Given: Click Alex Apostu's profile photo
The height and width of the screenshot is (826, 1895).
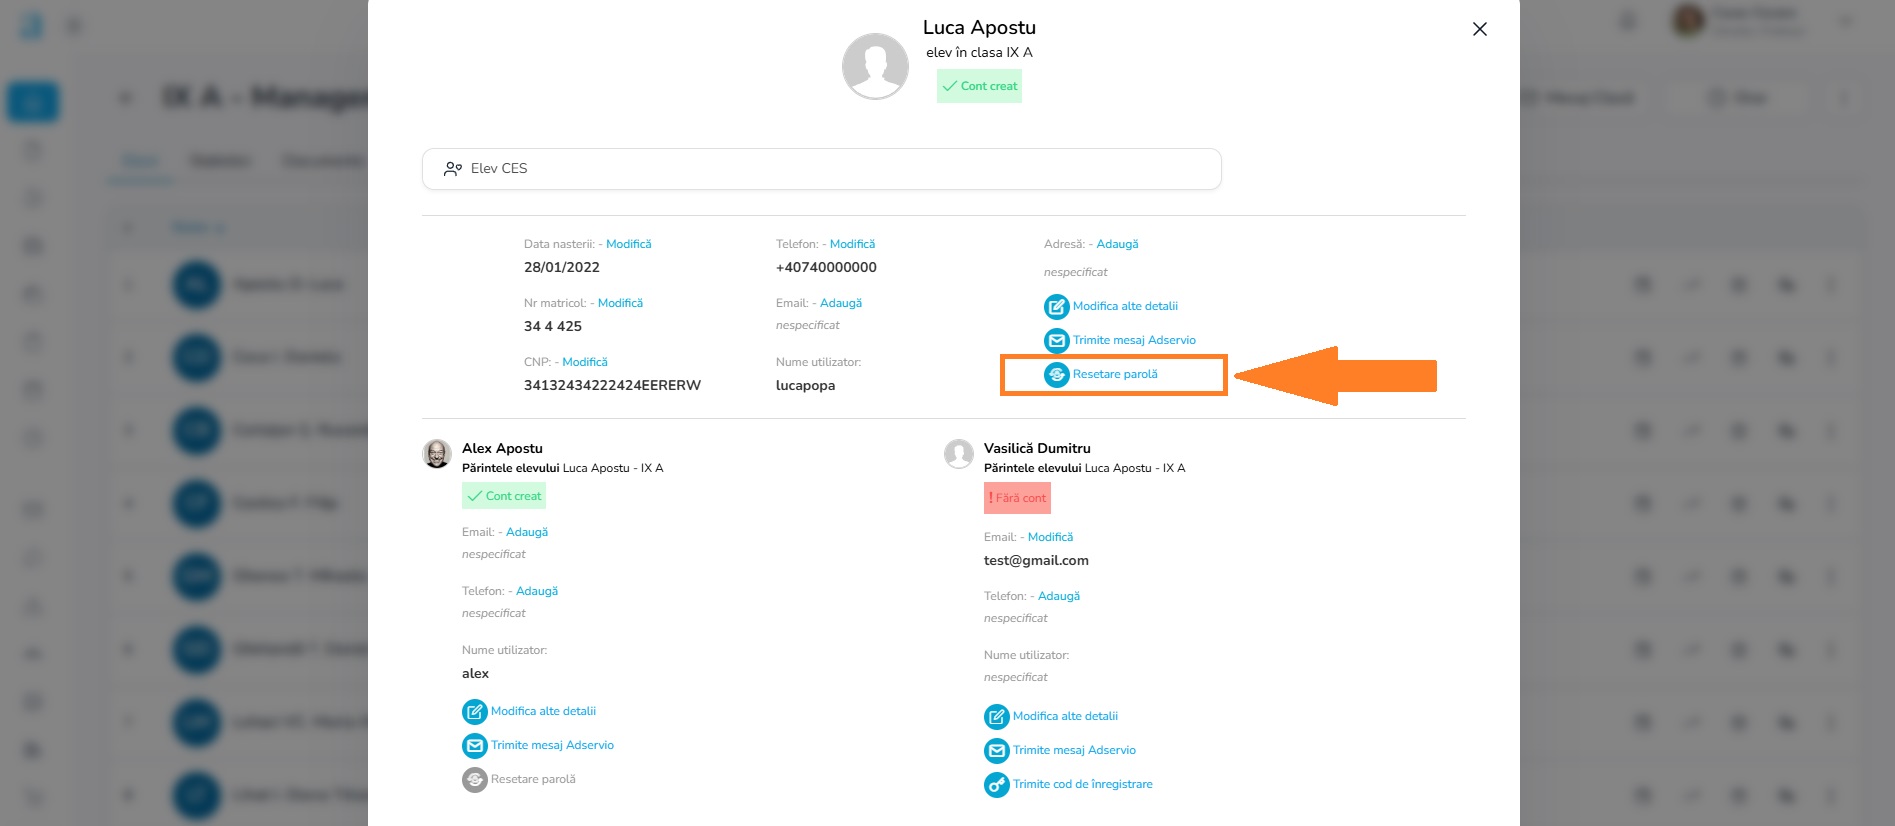Looking at the screenshot, I should (437, 454).
